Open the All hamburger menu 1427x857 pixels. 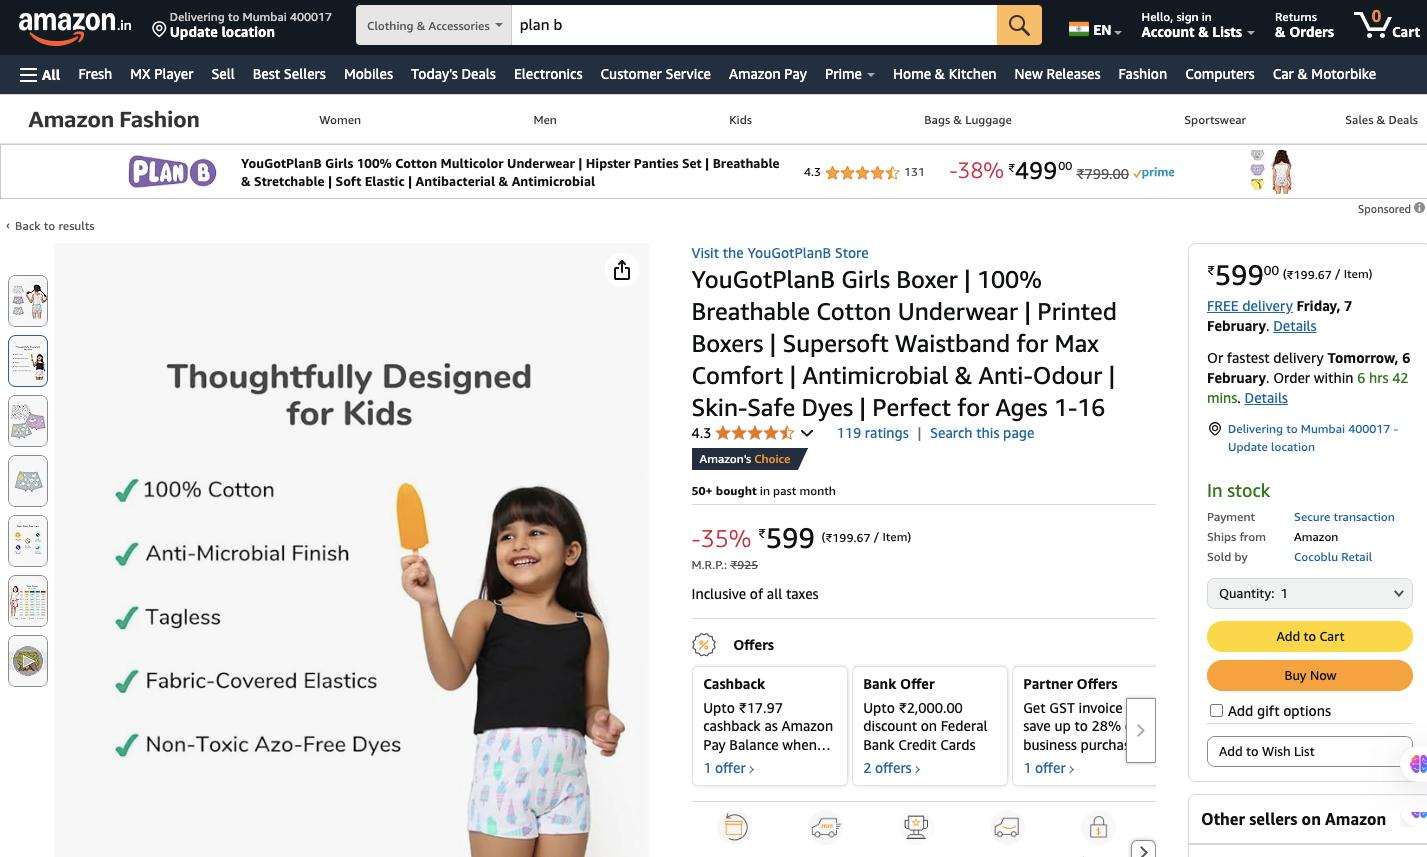point(40,74)
